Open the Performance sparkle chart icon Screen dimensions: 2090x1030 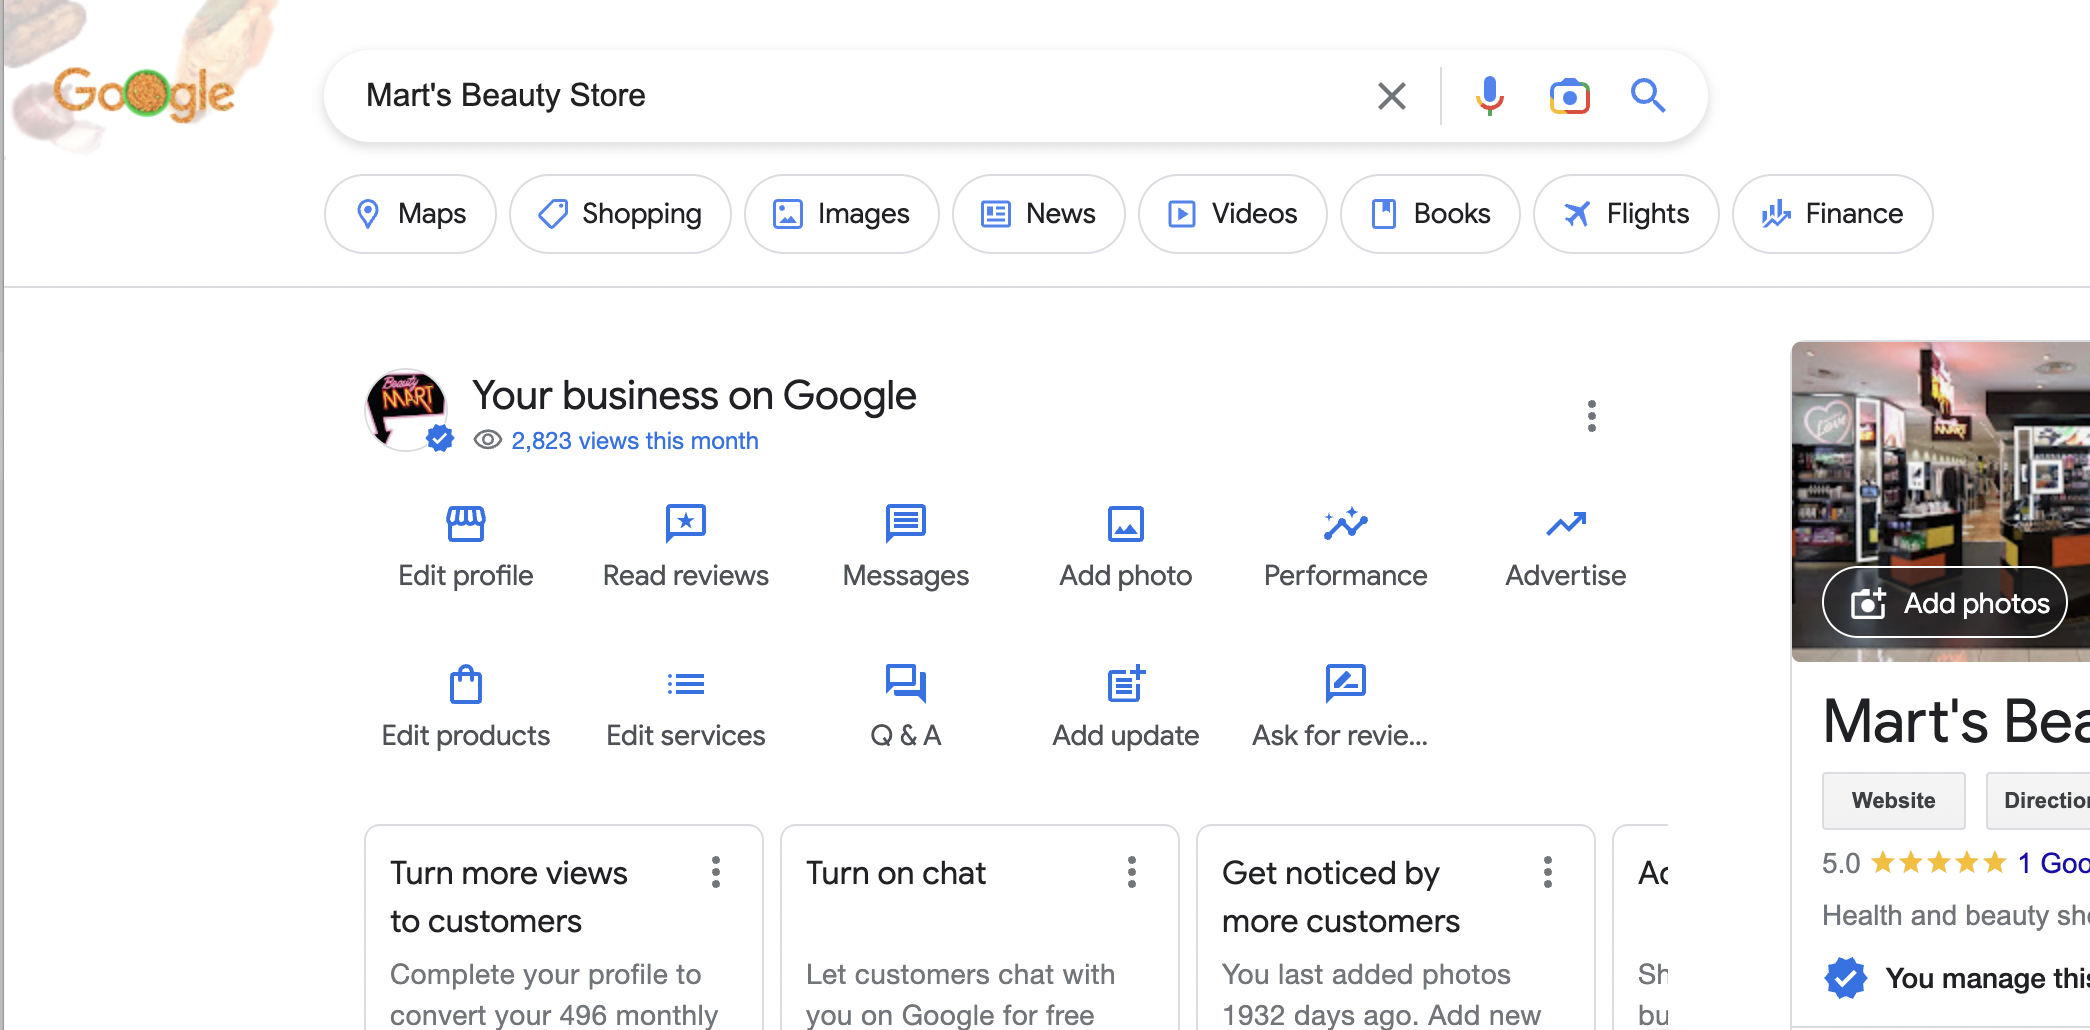(1345, 523)
